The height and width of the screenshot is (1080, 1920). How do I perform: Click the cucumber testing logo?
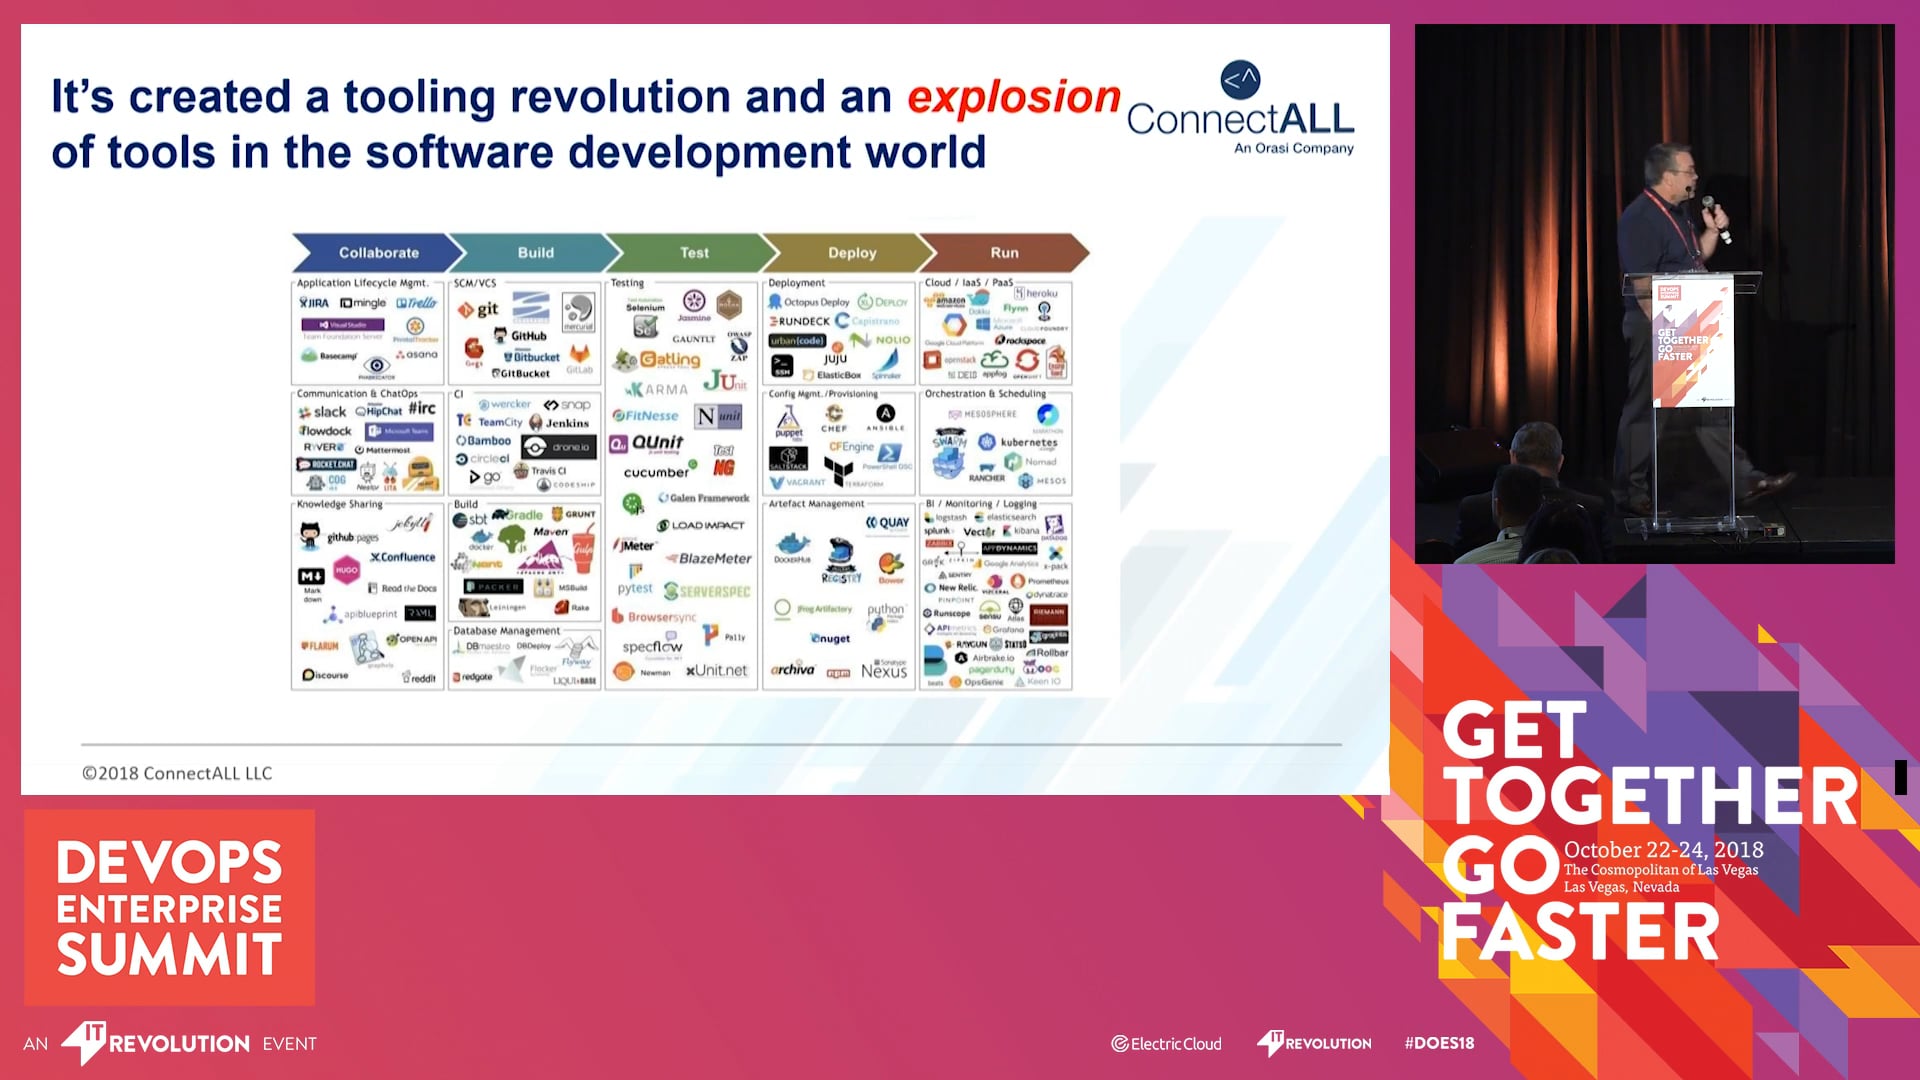[x=657, y=472]
